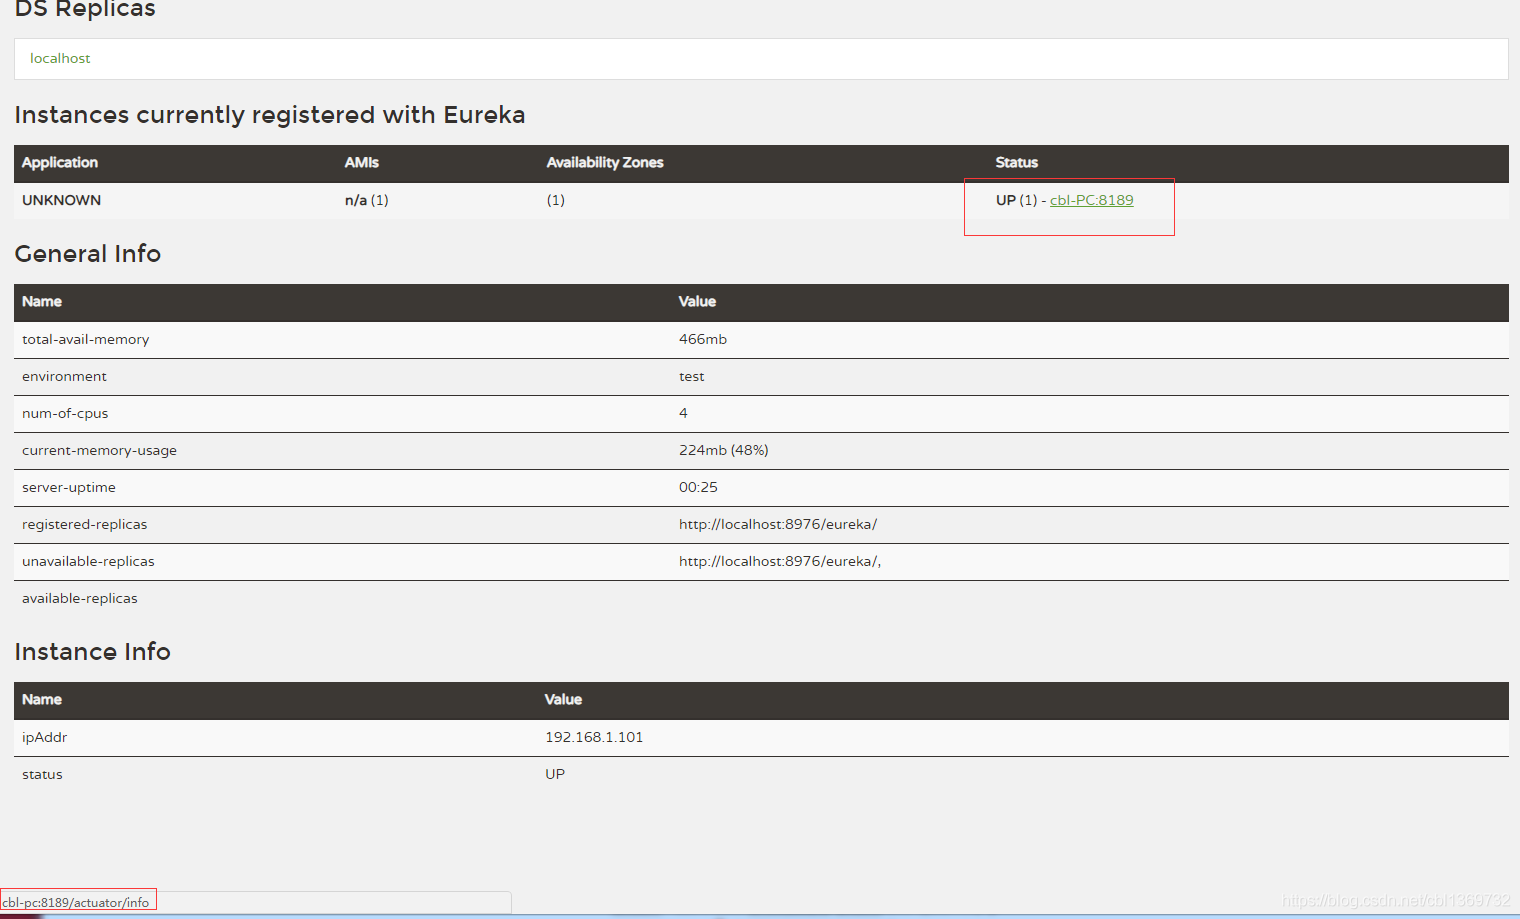Select the num-of-cpus row
Screen dimensions: 1520x919
coord(65,414)
